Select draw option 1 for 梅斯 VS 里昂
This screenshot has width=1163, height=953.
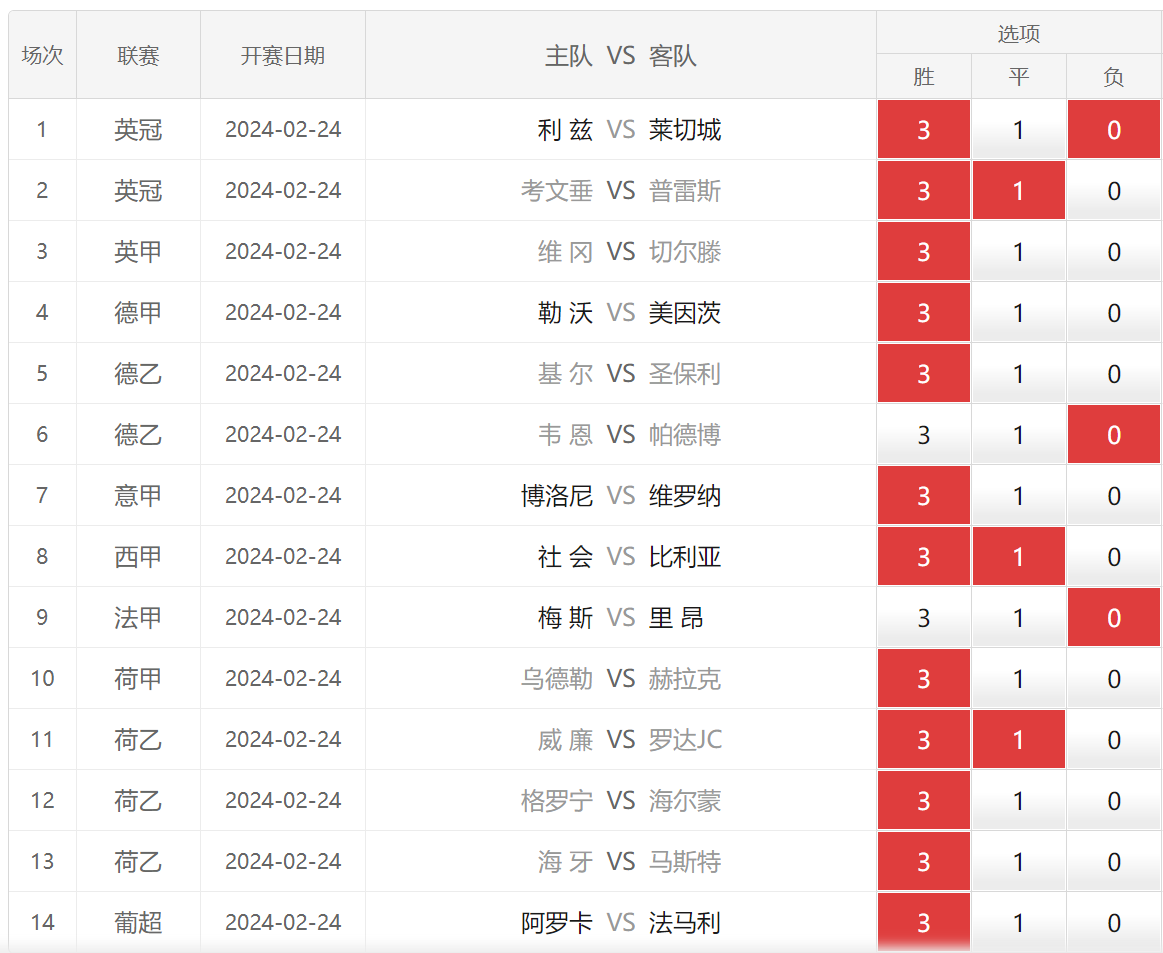point(1018,617)
